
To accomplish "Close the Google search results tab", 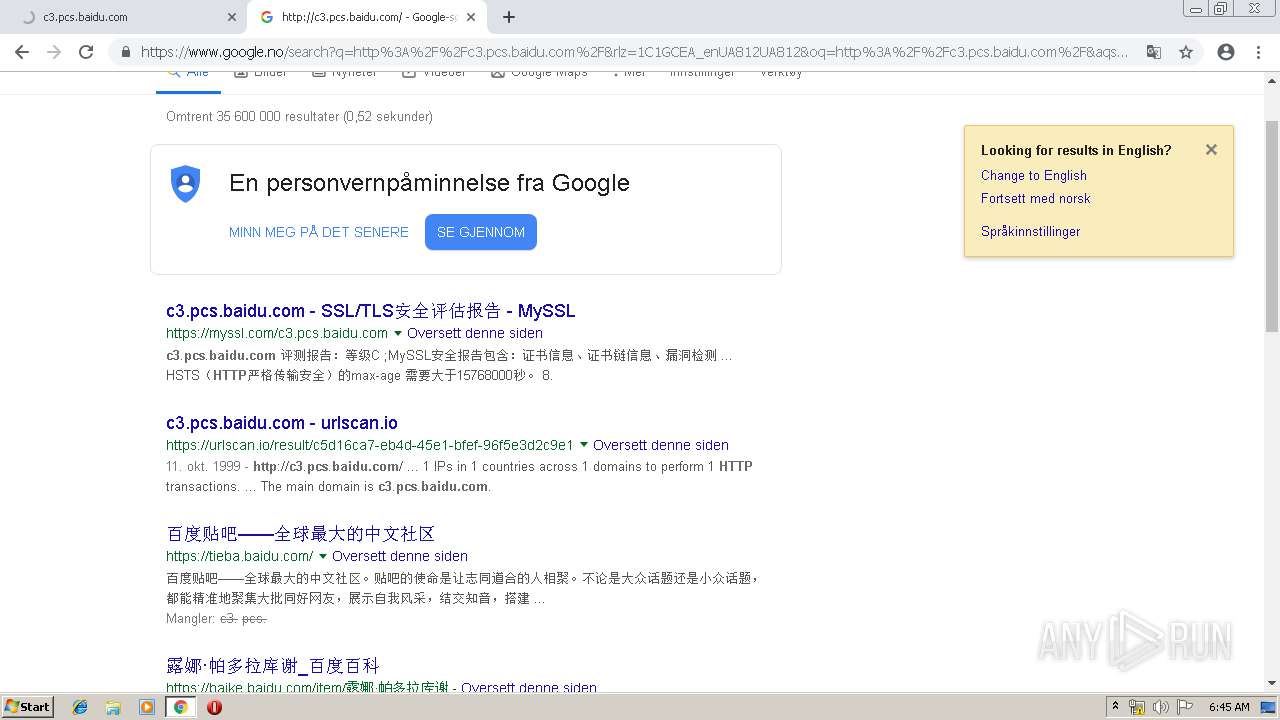I will (471, 17).
